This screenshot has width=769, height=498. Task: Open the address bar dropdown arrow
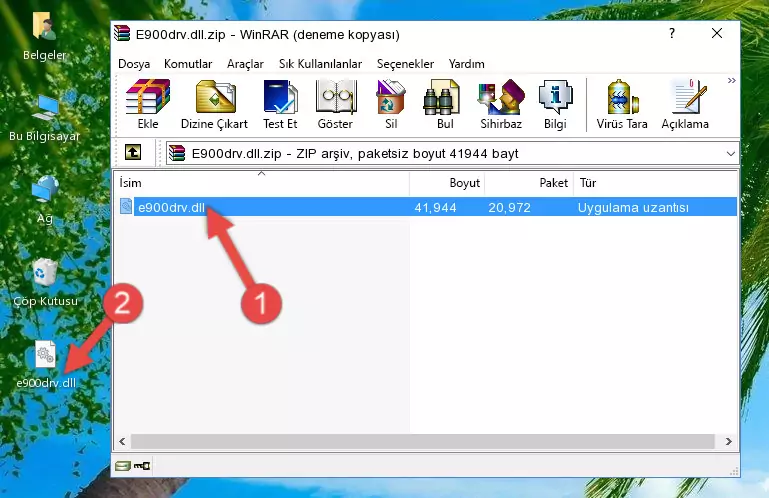[730, 154]
